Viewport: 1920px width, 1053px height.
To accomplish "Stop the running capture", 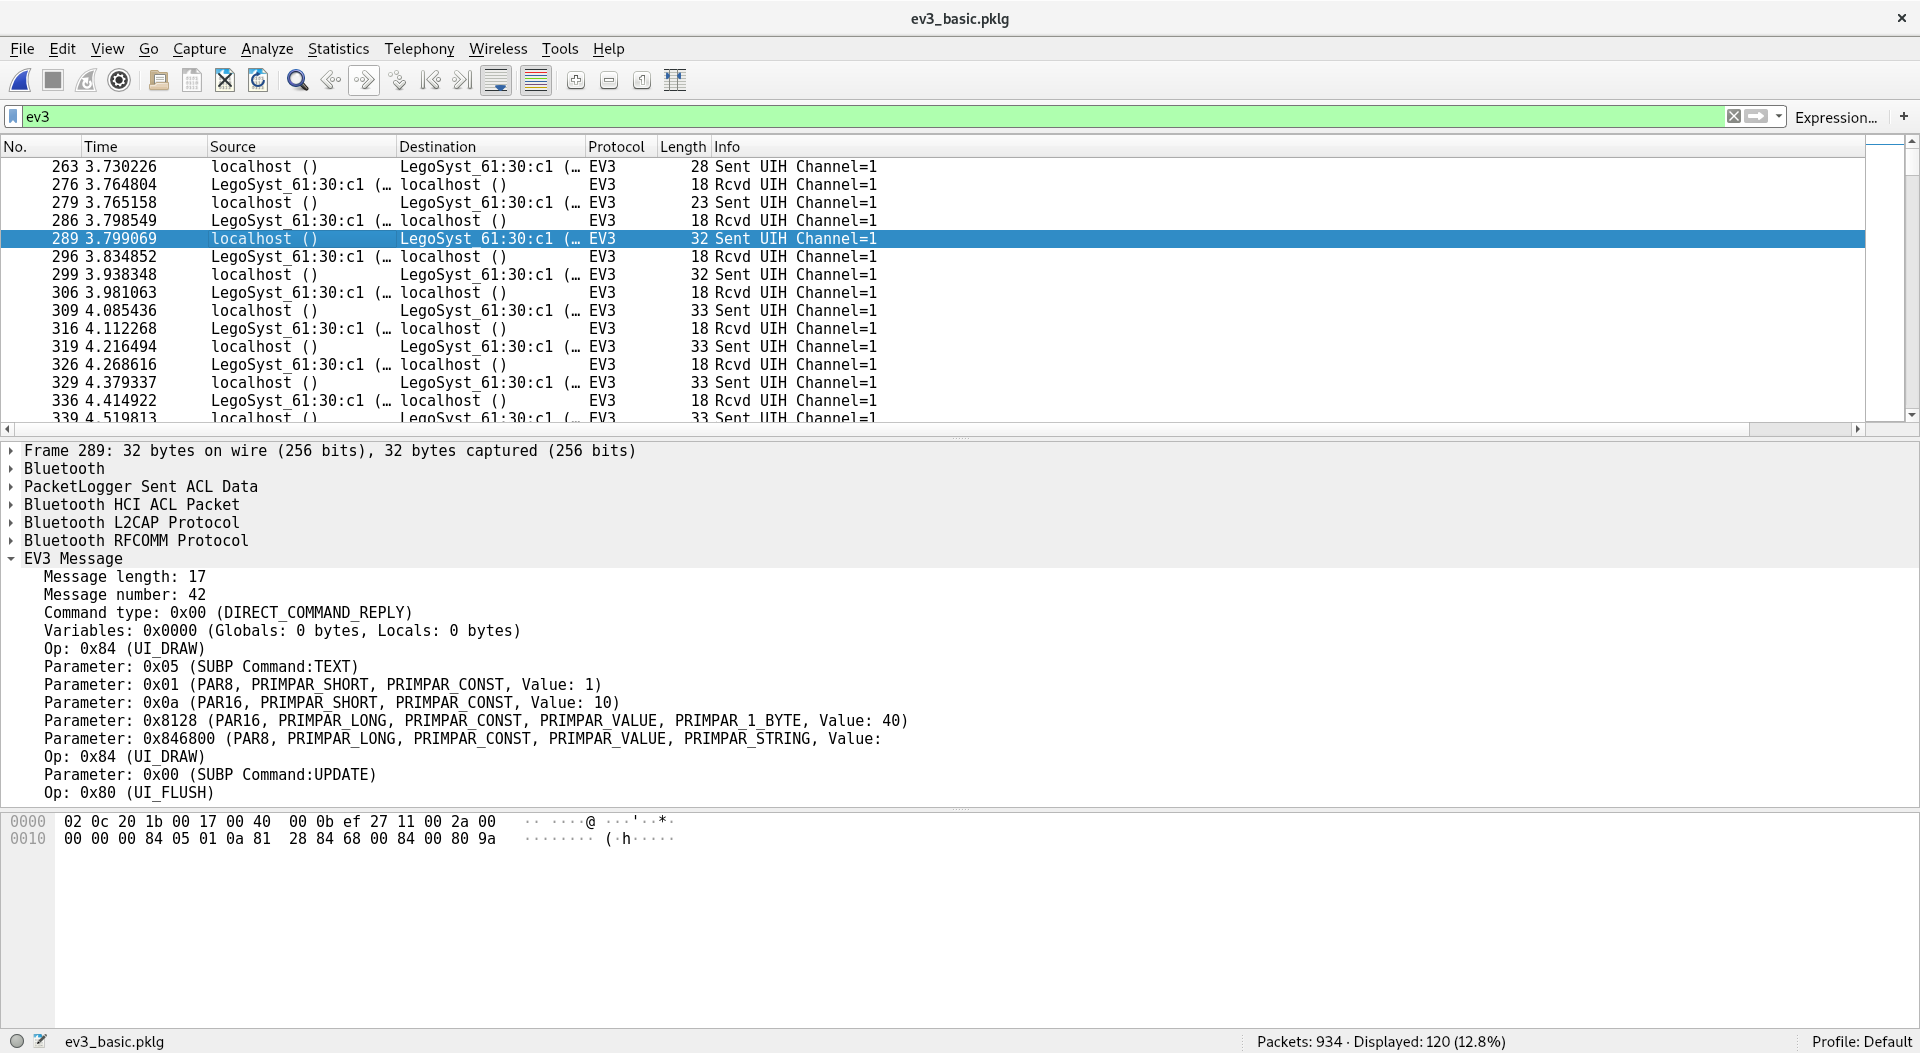I will coord(53,81).
